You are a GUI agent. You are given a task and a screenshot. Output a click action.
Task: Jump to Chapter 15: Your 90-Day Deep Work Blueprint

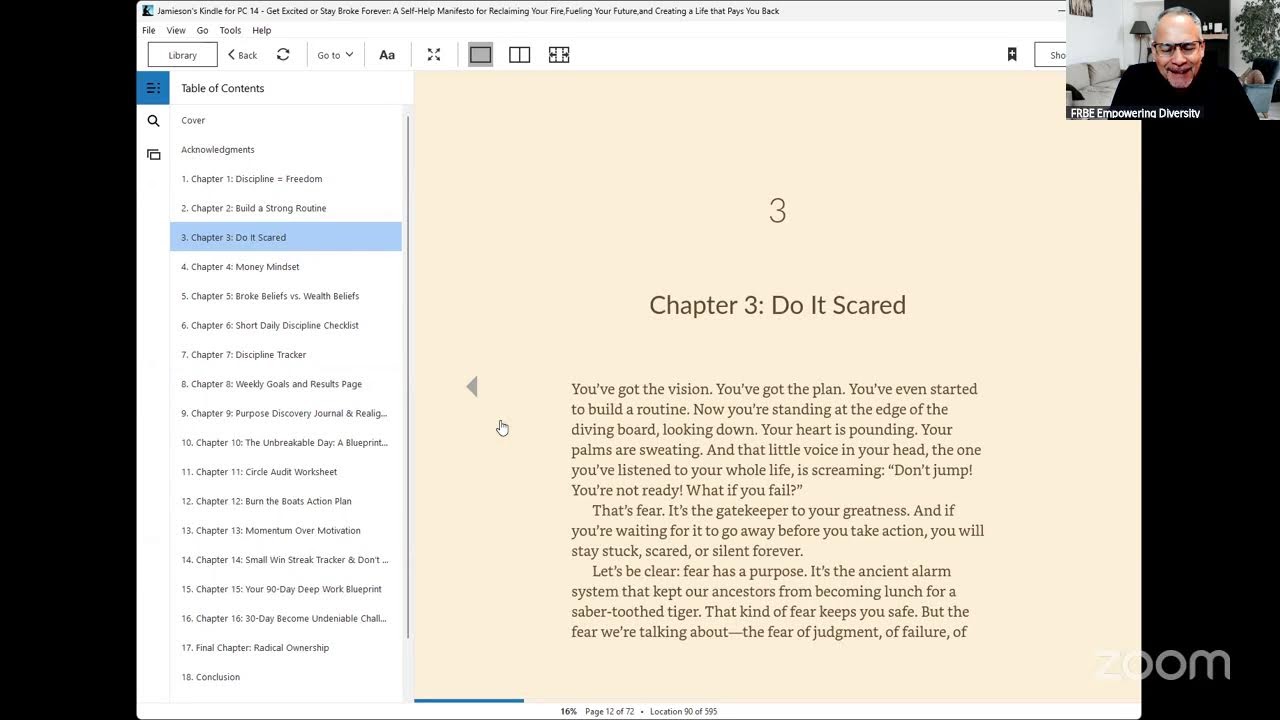pyautogui.click(x=285, y=589)
